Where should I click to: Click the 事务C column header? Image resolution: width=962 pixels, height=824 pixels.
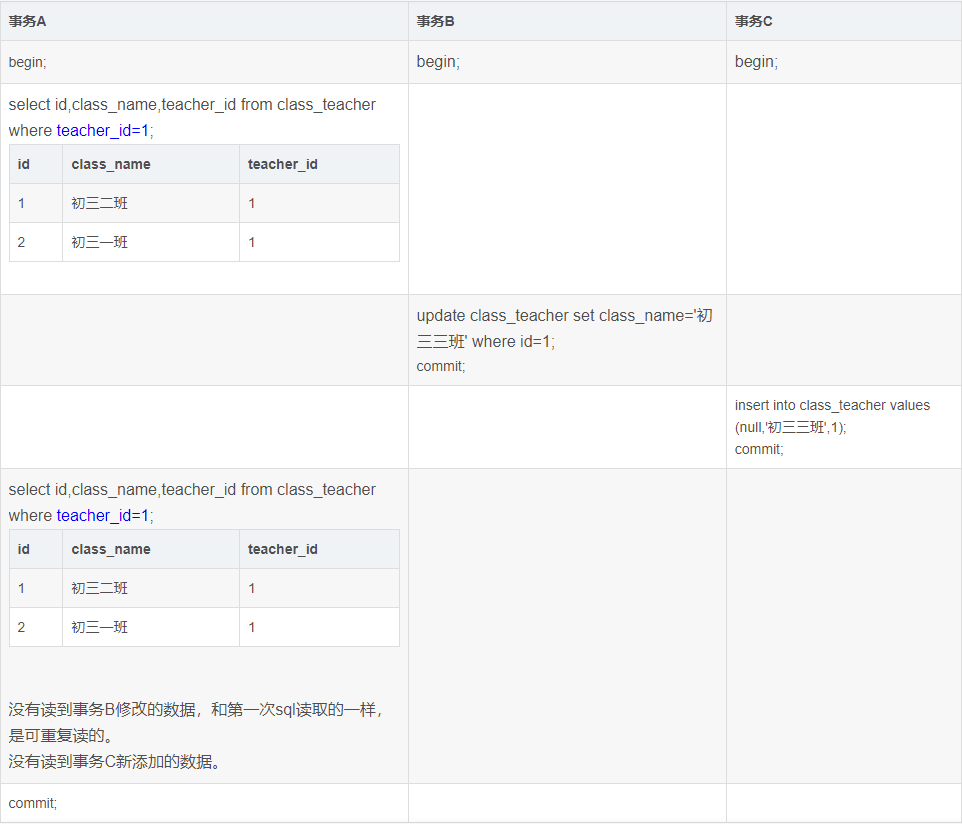point(844,21)
